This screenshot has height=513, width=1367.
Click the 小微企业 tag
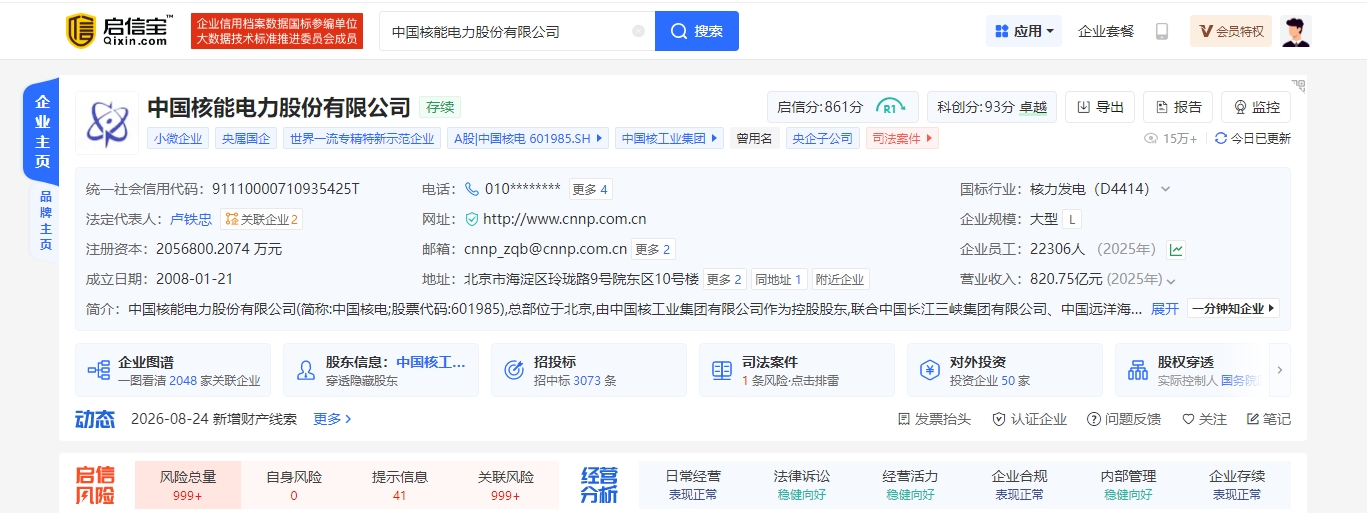(x=178, y=139)
